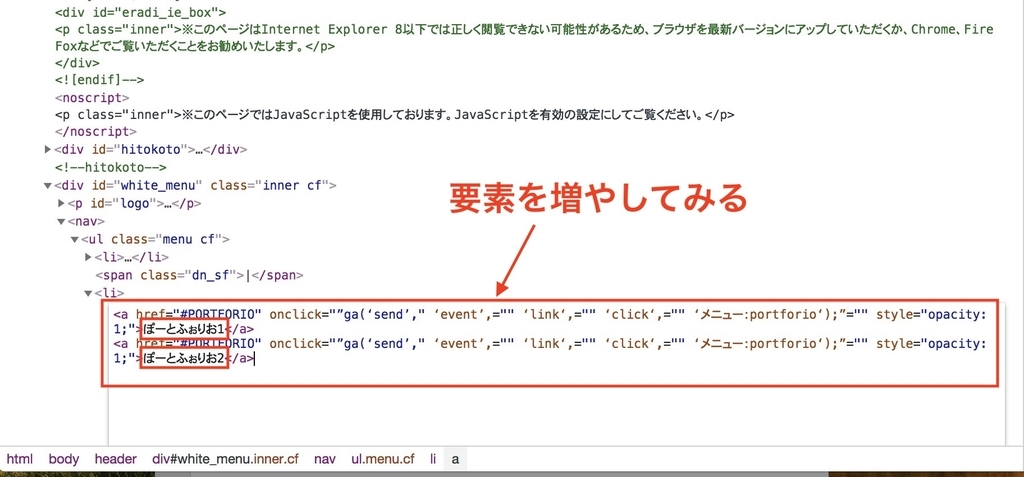Click the div id="eradi_ie_box" line
The image size is (1024, 477).
141,12
